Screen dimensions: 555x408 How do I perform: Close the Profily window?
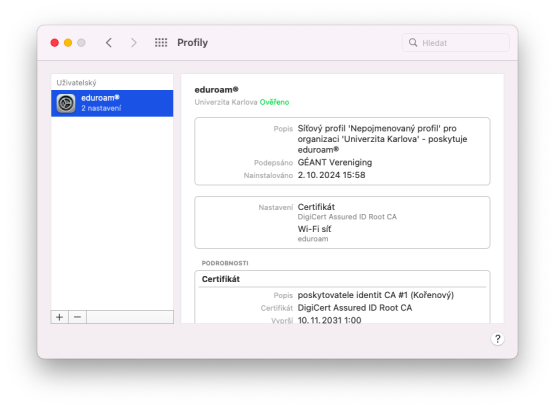pyautogui.click(x=55, y=43)
